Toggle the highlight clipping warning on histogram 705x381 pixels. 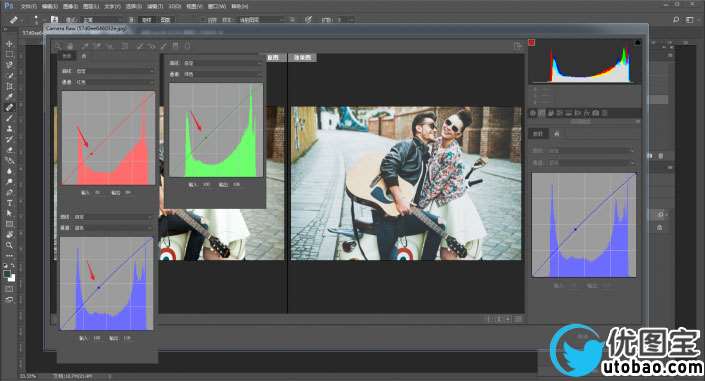(637, 42)
